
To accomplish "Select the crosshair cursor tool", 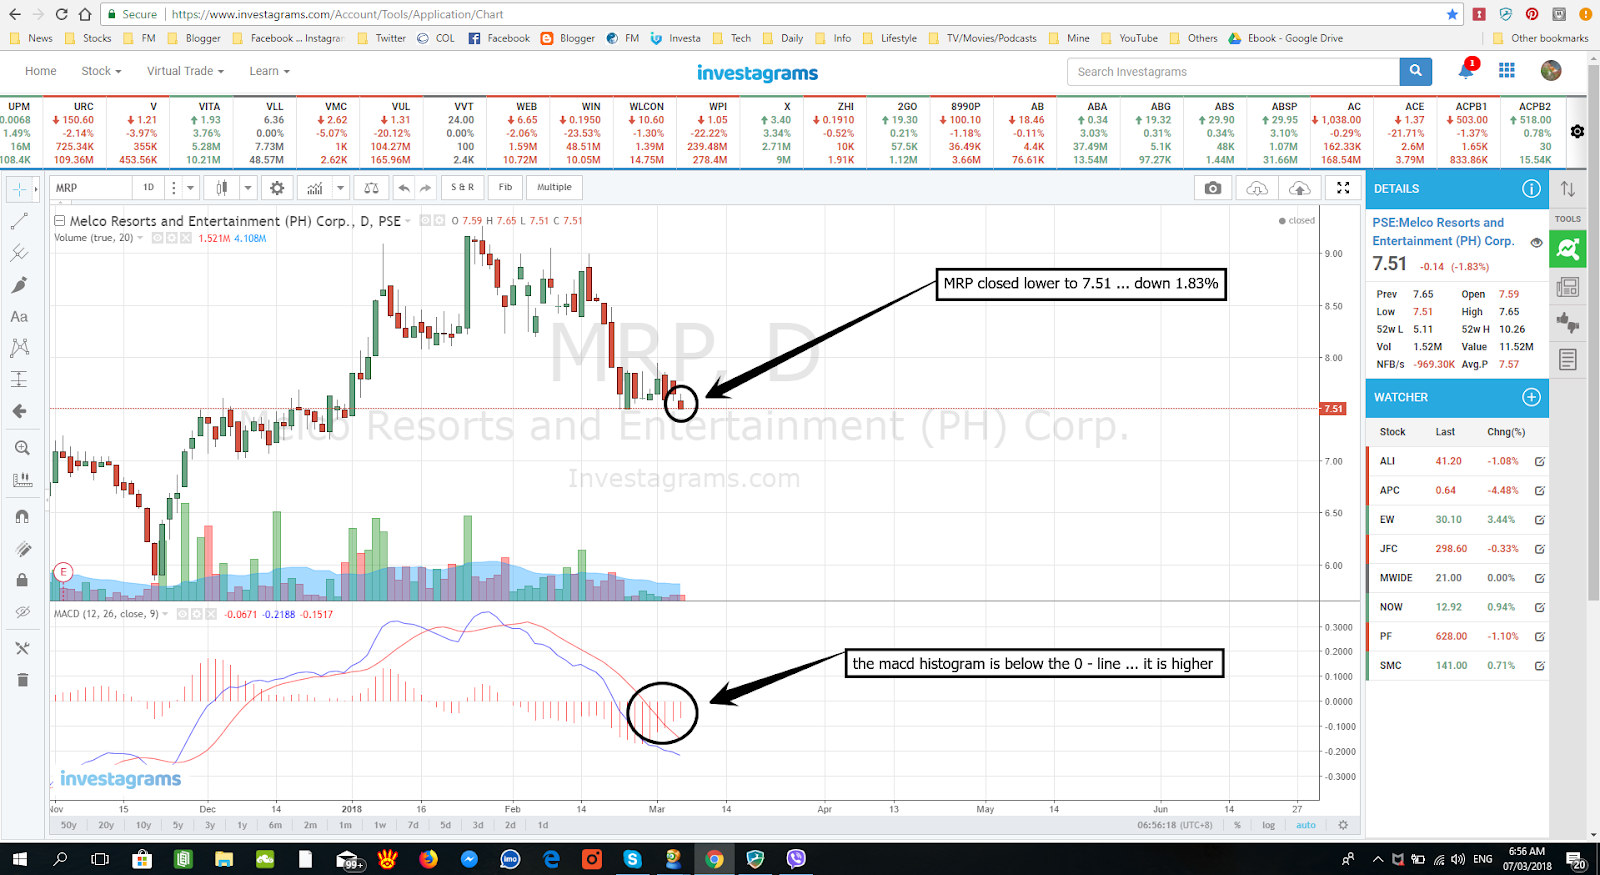I will 19,188.
